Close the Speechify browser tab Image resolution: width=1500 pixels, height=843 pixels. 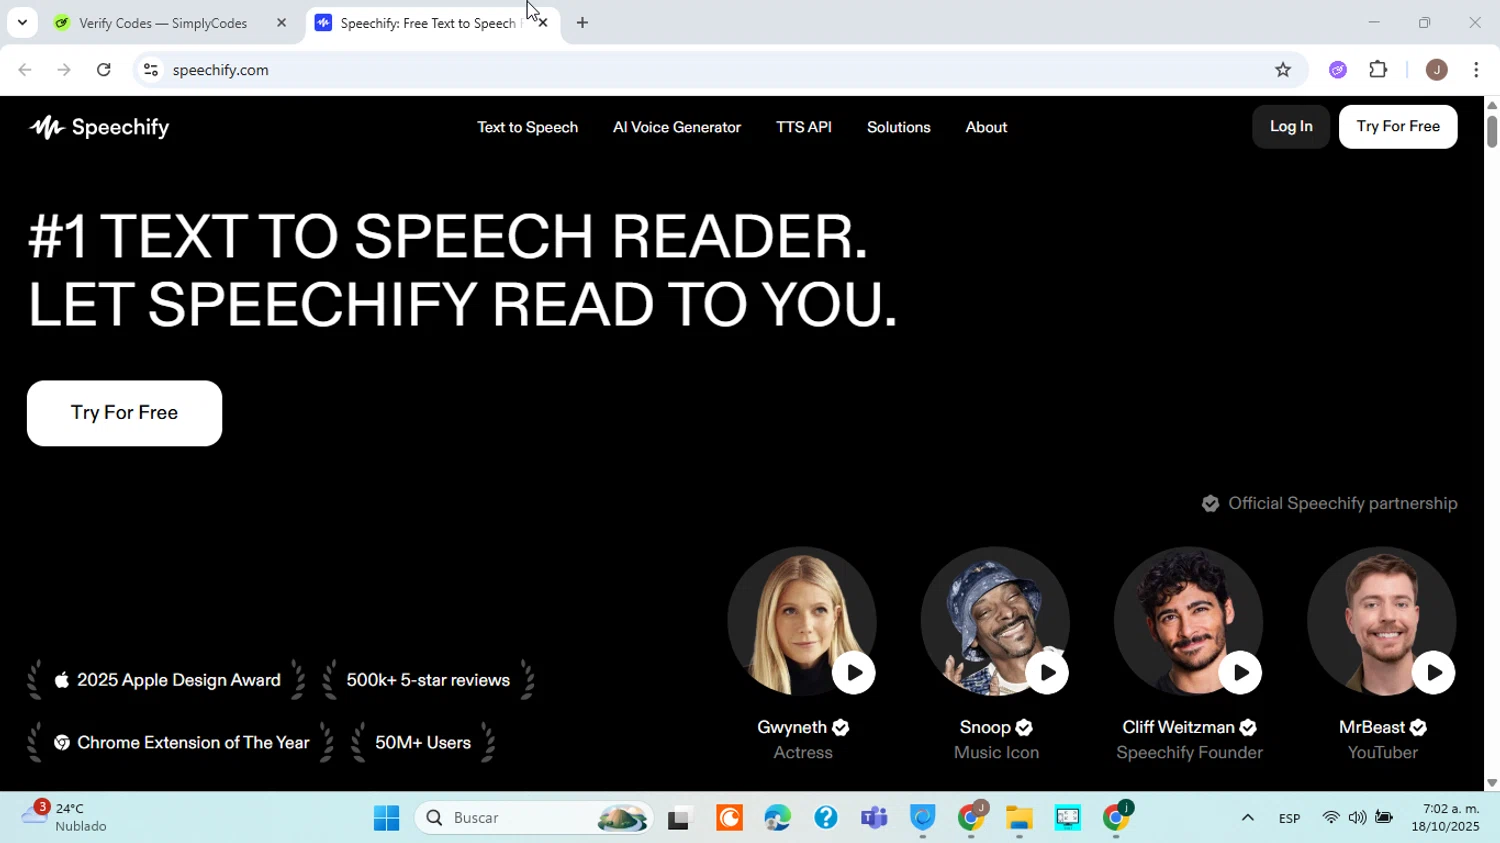point(543,23)
